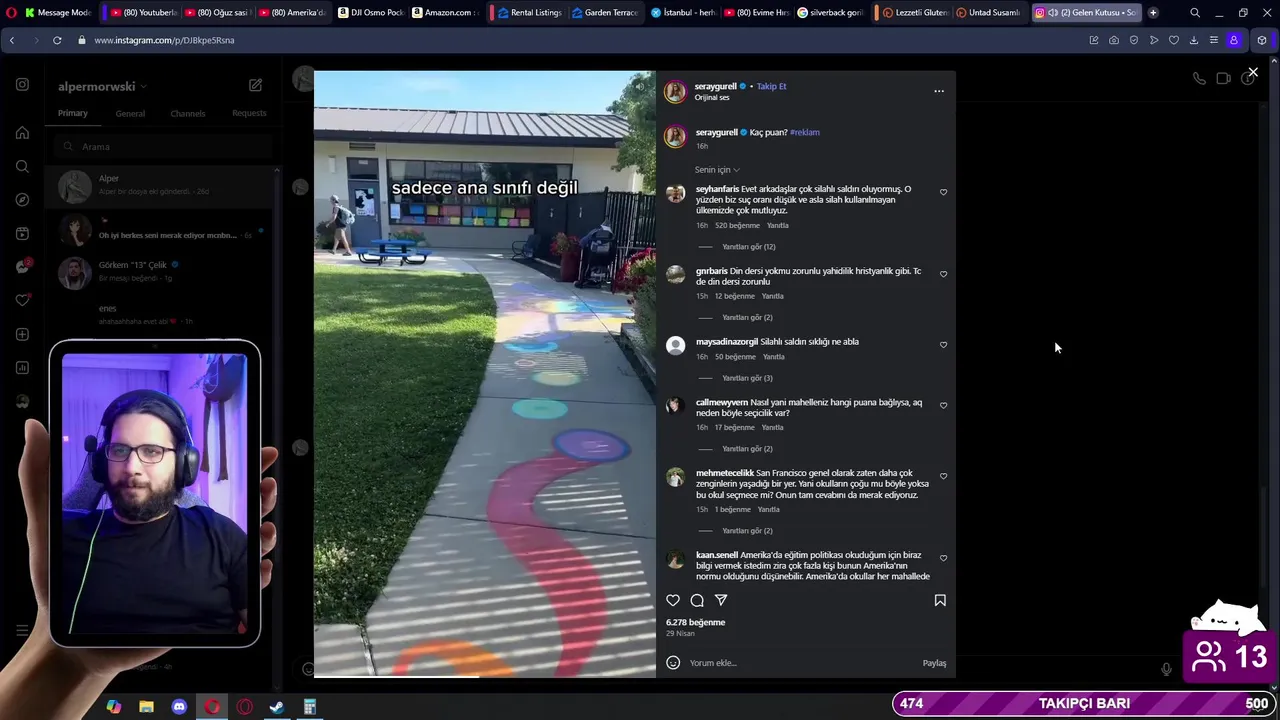The width and height of the screenshot is (1280, 720).
Task: Go back with browser back arrow
Action: 11,40
